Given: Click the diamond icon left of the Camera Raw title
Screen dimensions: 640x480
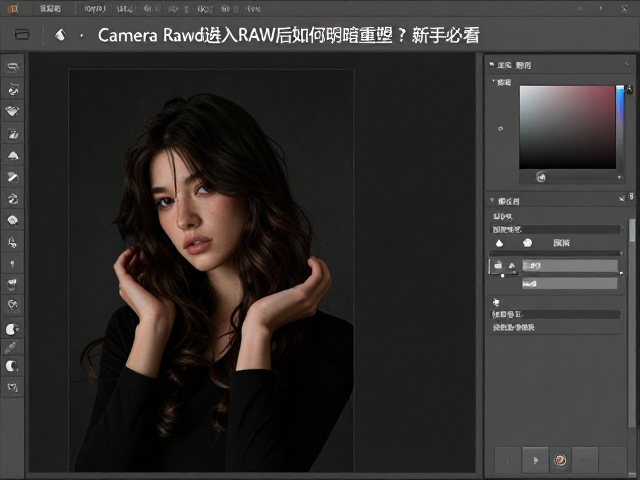Looking at the screenshot, I should pyautogui.click(x=60, y=35).
